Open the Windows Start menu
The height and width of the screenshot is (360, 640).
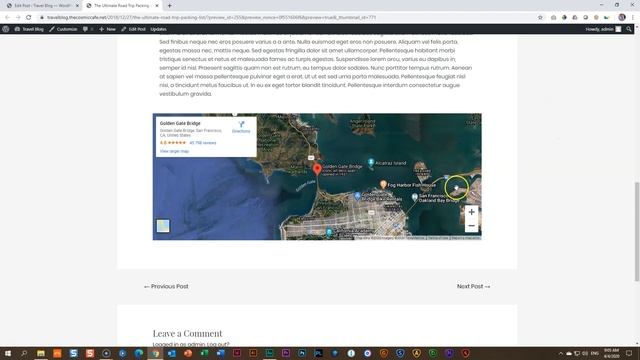tap(8, 353)
